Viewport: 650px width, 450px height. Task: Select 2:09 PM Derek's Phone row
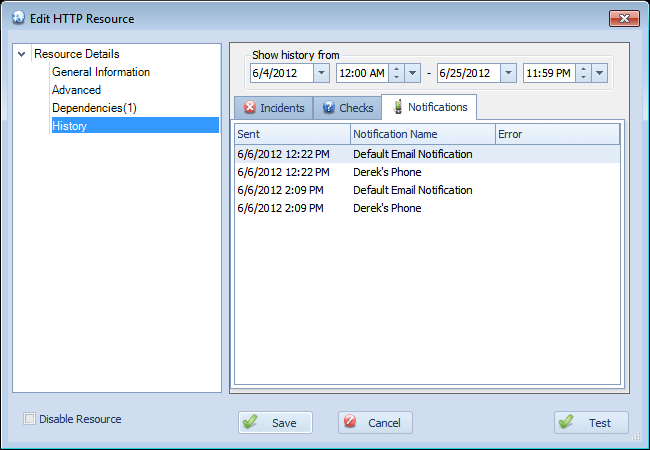click(x=427, y=208)
